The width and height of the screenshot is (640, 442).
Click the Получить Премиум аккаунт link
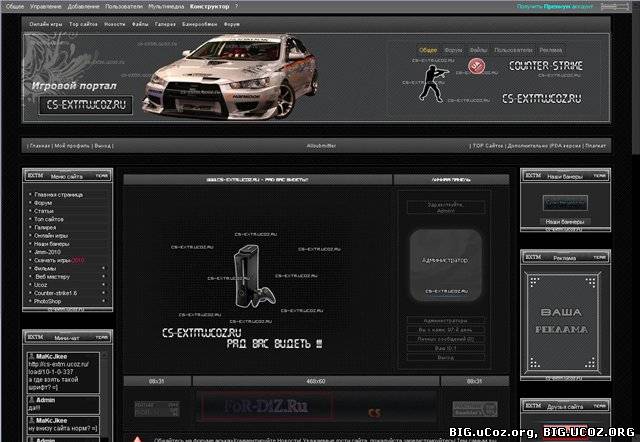pos(555,7)
